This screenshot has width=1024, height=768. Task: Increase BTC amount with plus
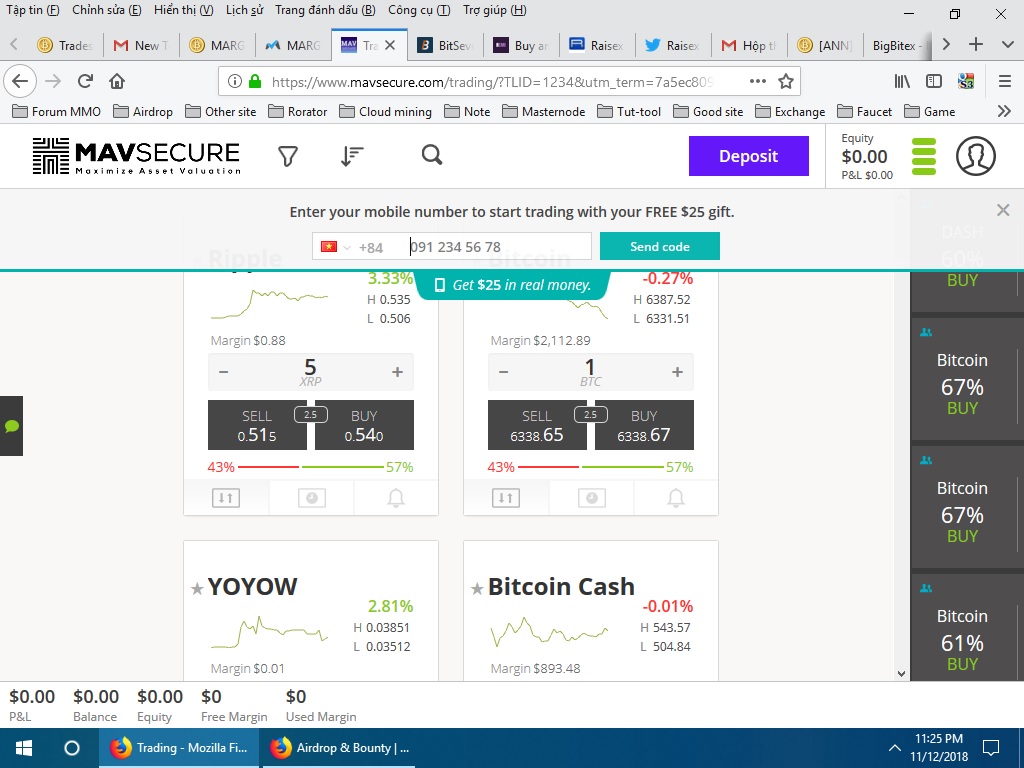pos(677,372)
